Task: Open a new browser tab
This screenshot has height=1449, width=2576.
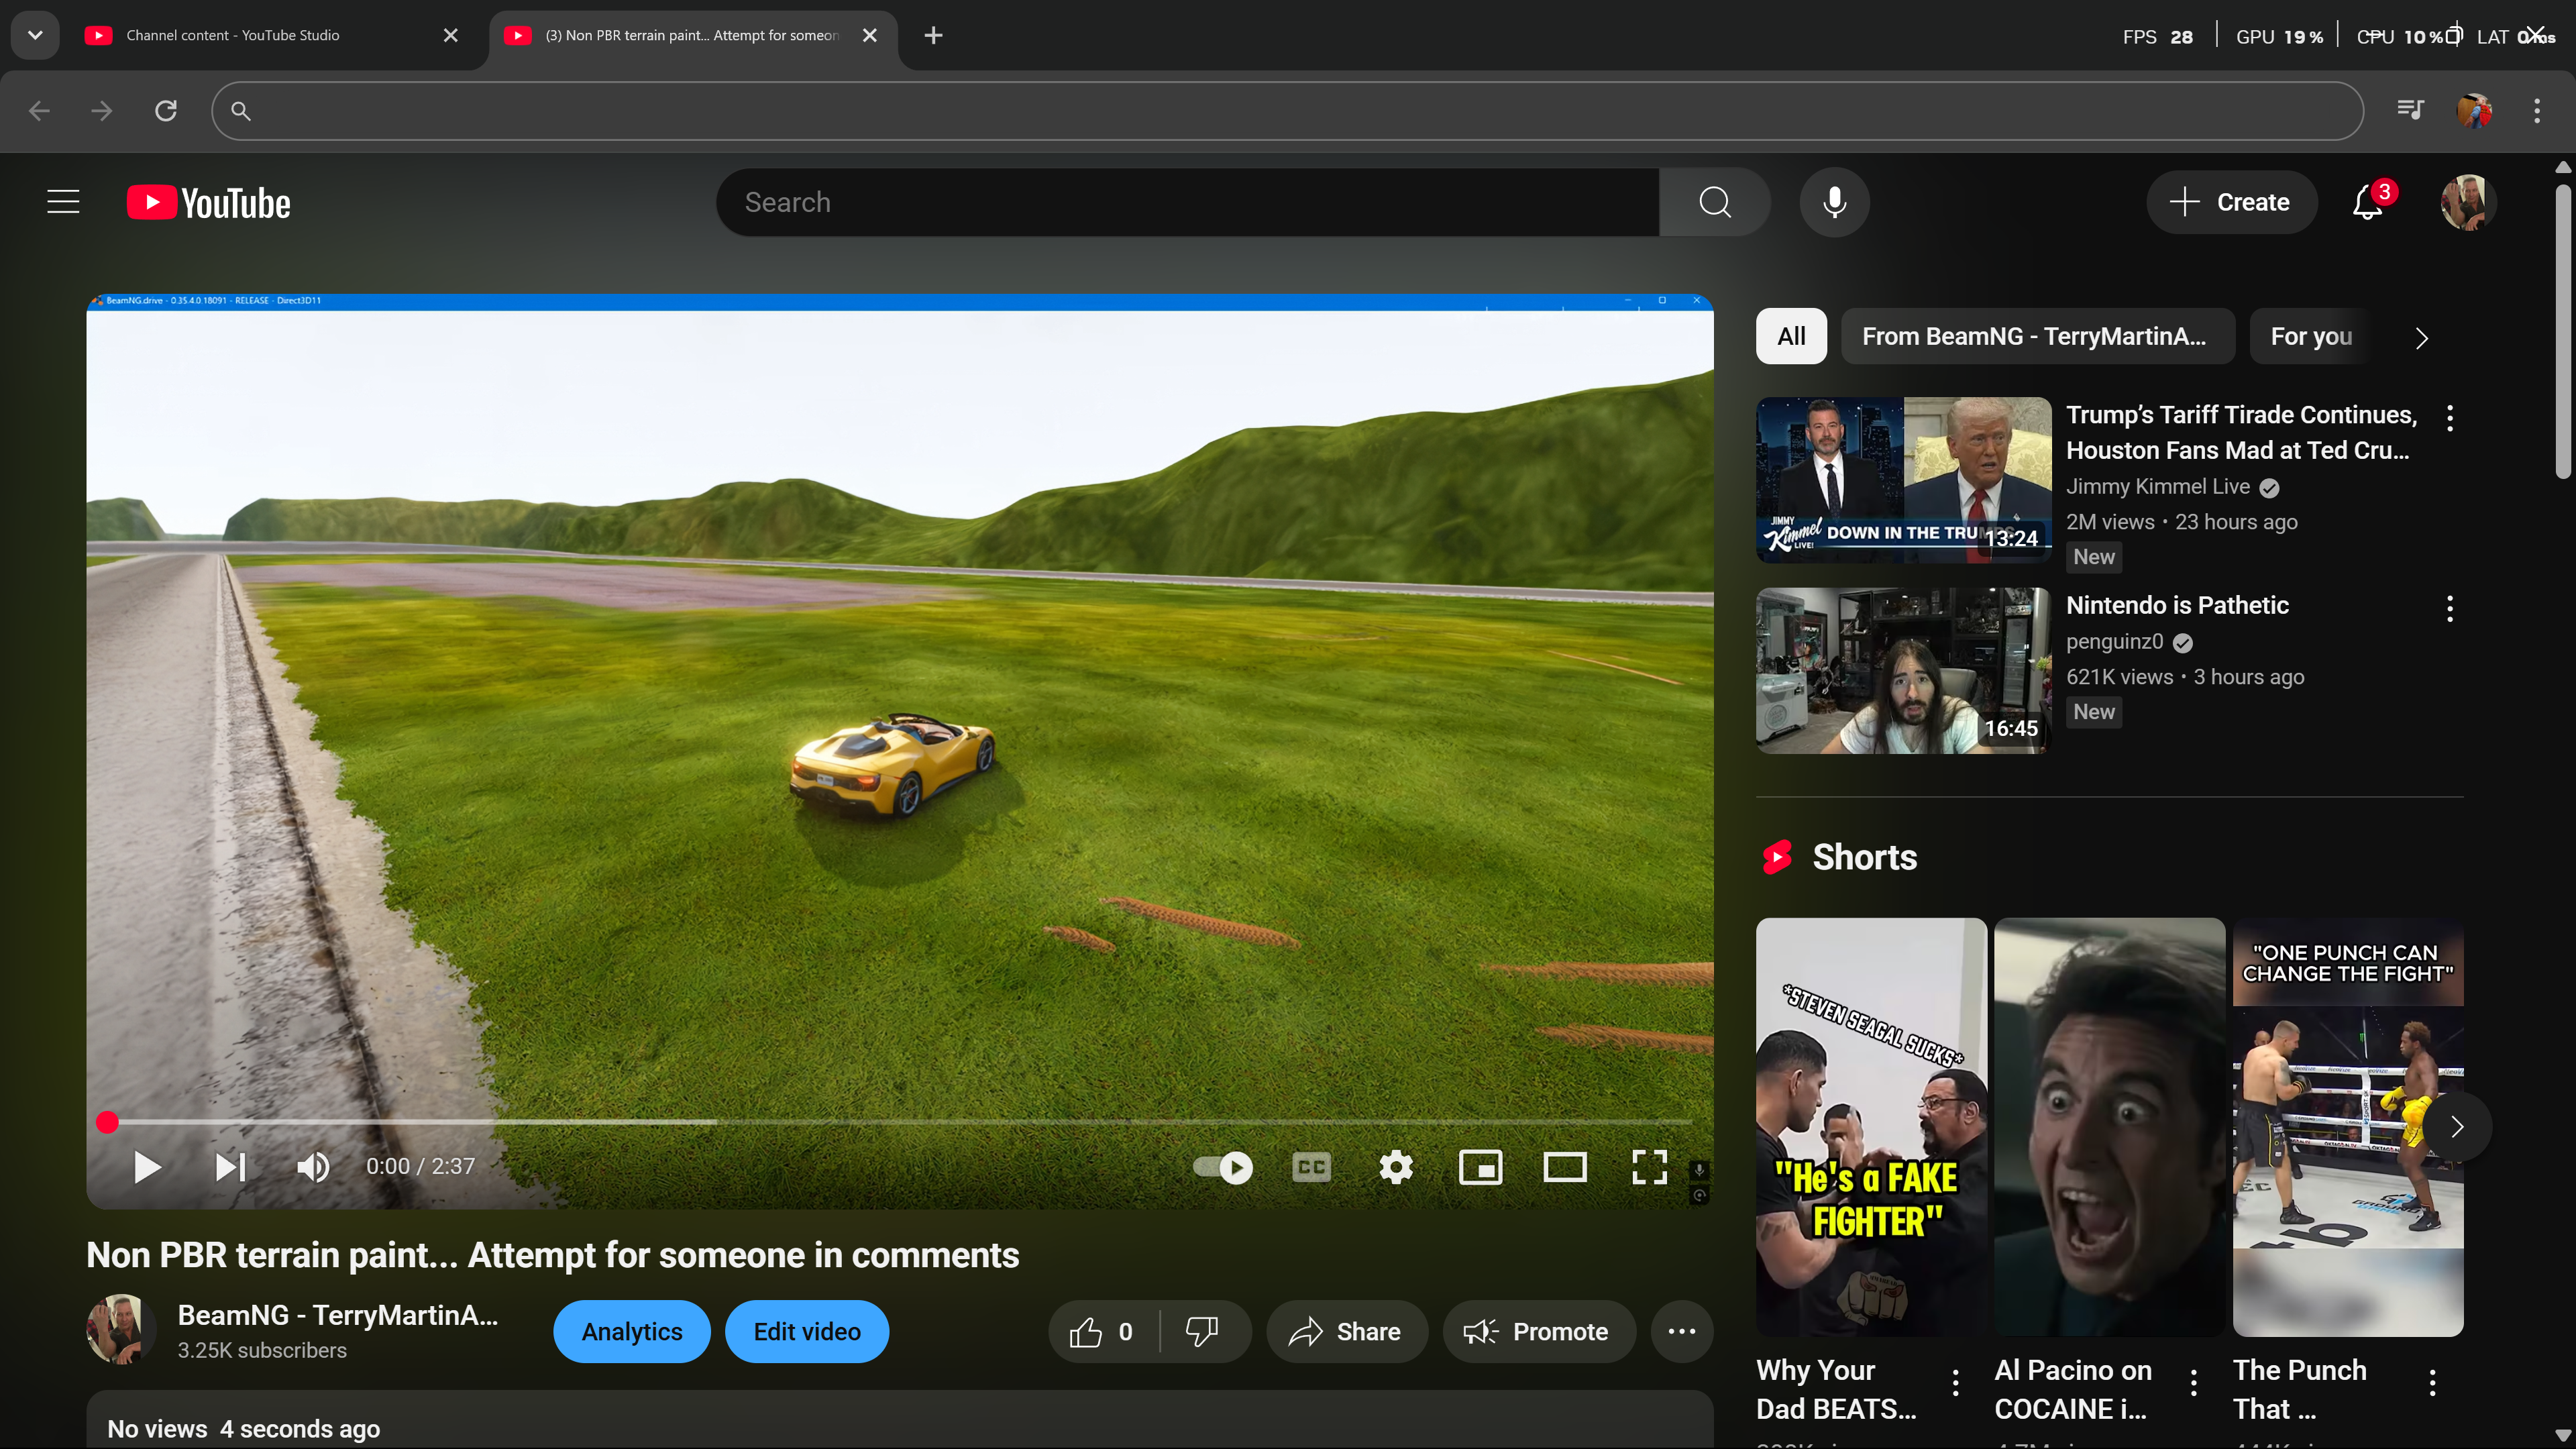Action: click(x=933, y=35)
